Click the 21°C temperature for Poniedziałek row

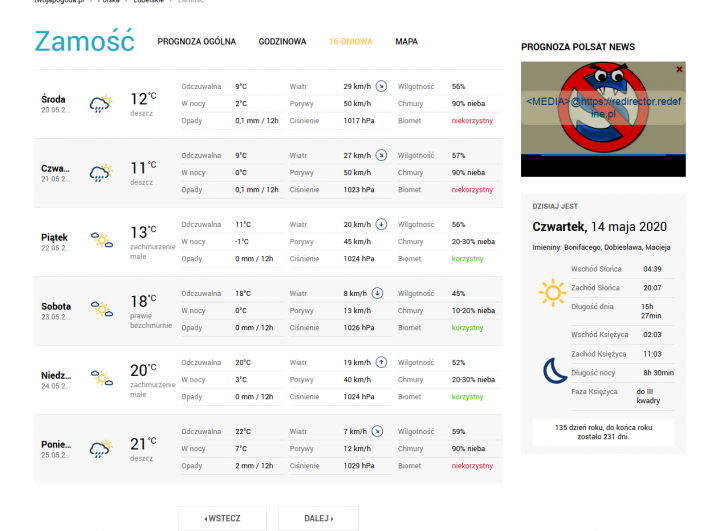click(x=143, y=444)
